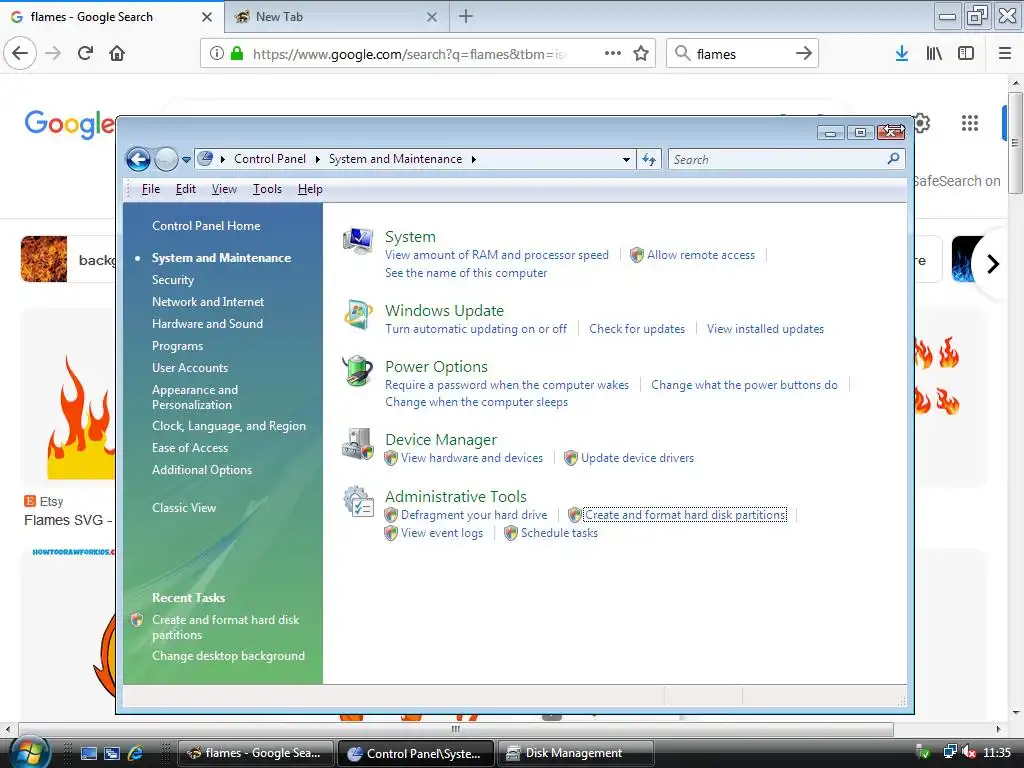The image size is (1024, 768).
Task: Open the System category icon
Action: click(x=358, y=240)
